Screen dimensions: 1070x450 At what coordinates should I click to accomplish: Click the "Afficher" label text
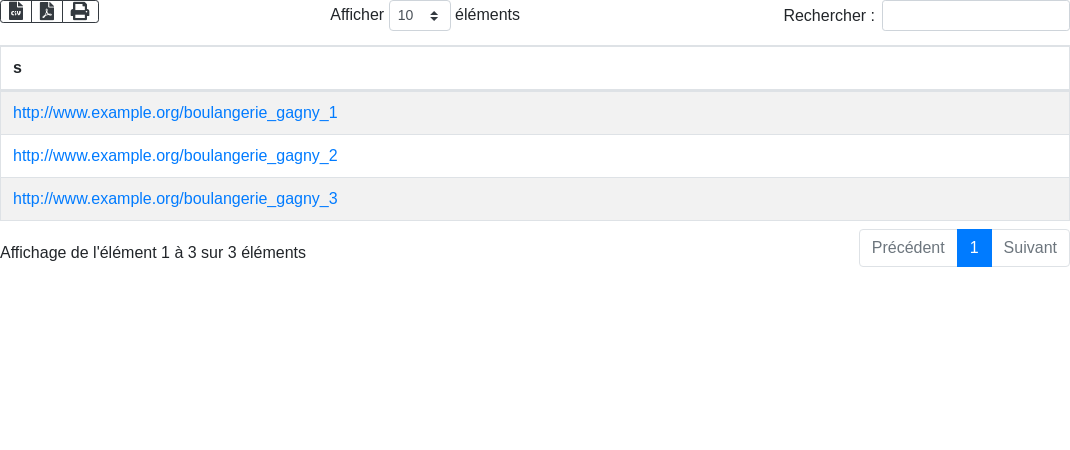click(x=357, y=15)
